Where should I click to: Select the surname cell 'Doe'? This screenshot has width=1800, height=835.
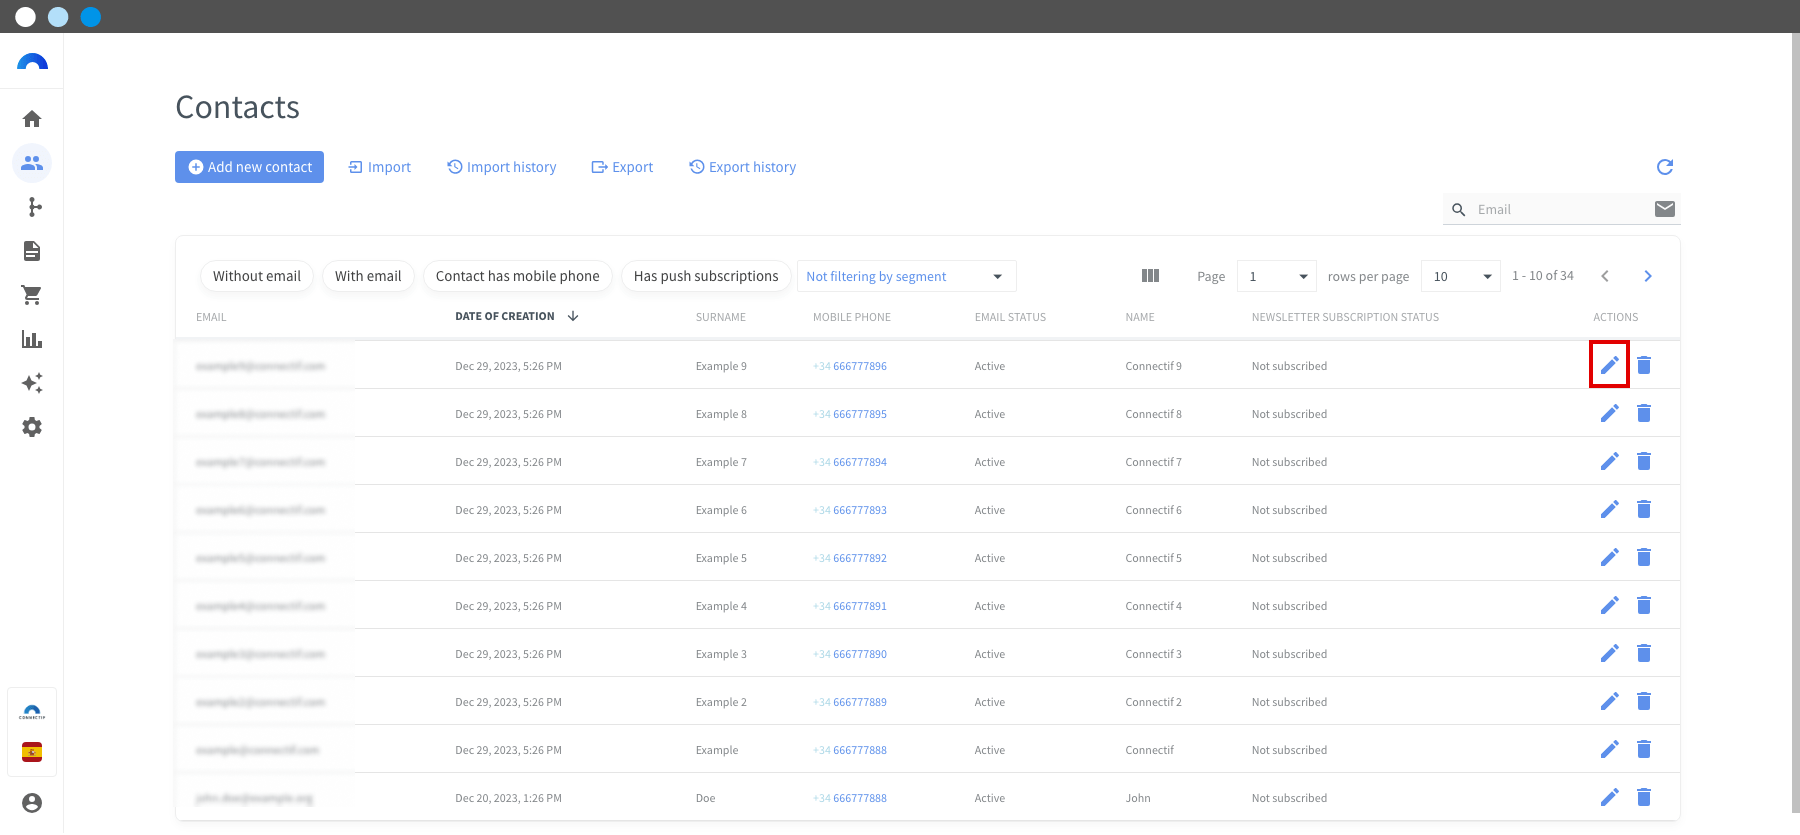705,798
